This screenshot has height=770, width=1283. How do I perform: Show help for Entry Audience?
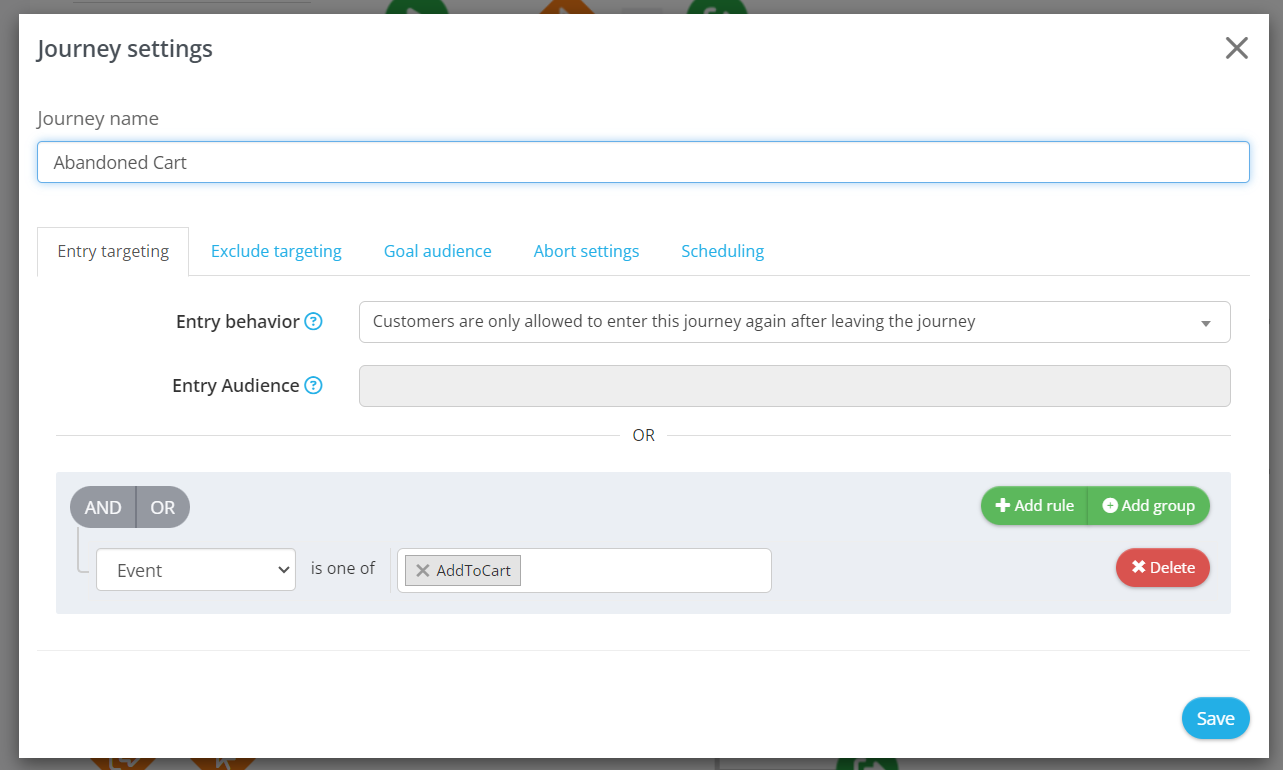pyautogui.click(x=313, y=385)
